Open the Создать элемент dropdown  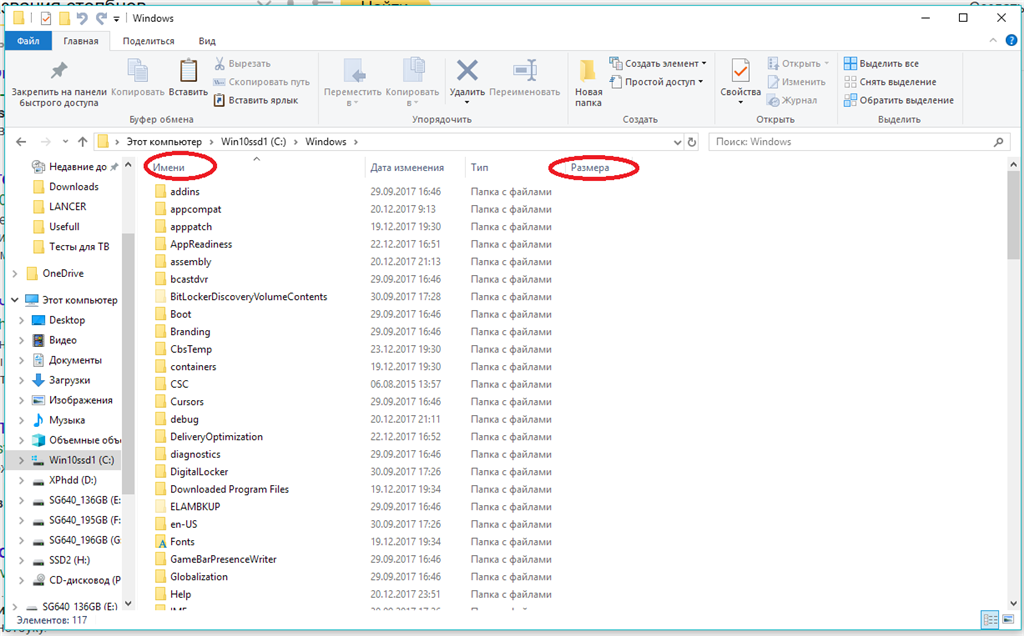click(658, 63)
